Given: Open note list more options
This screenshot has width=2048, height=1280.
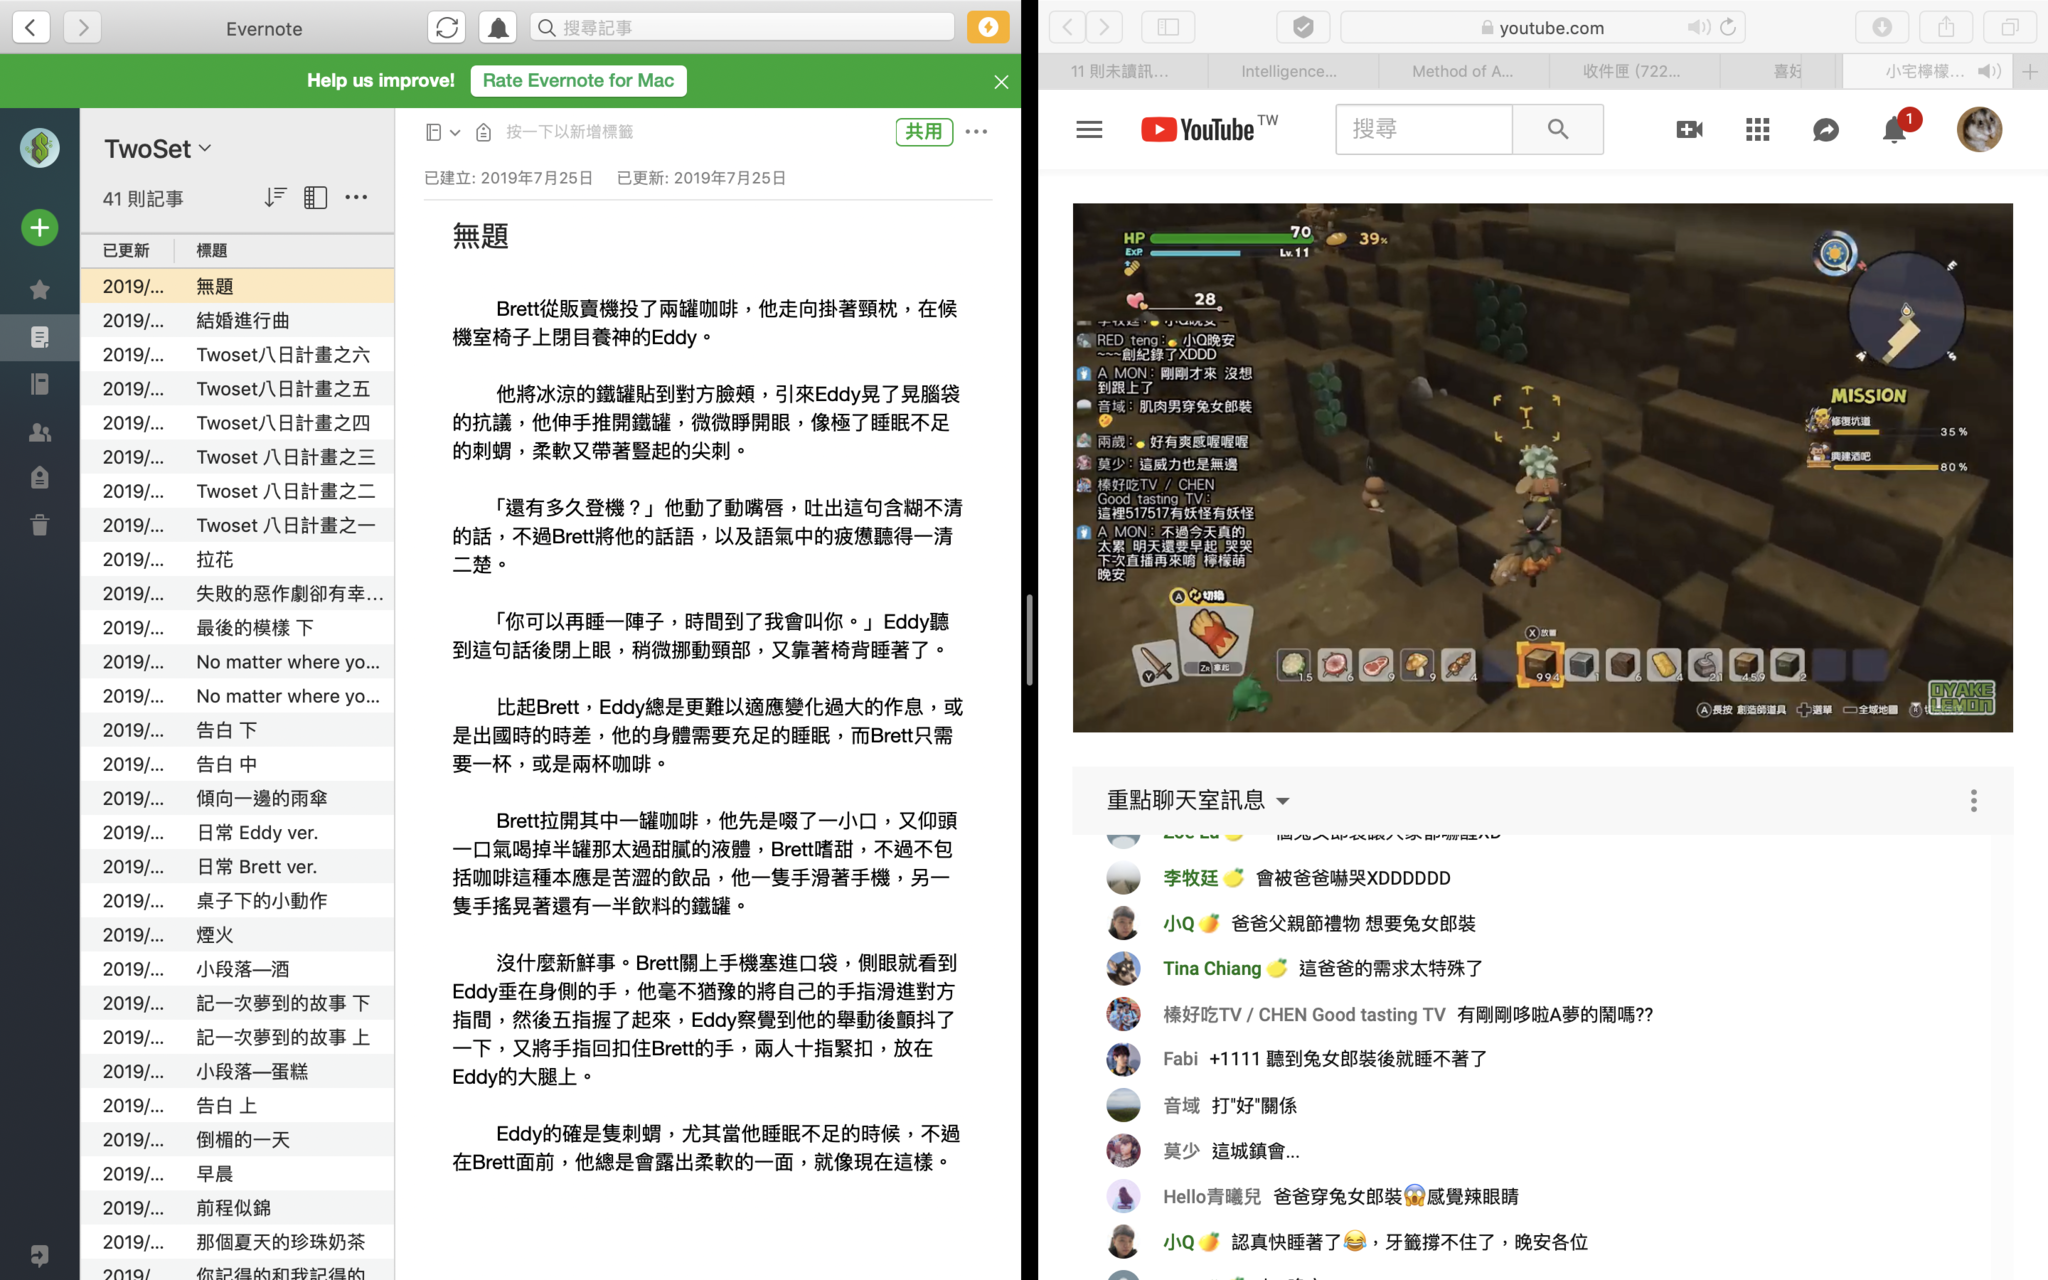Looking at the screenshot, I should click(x=356, y=198).
